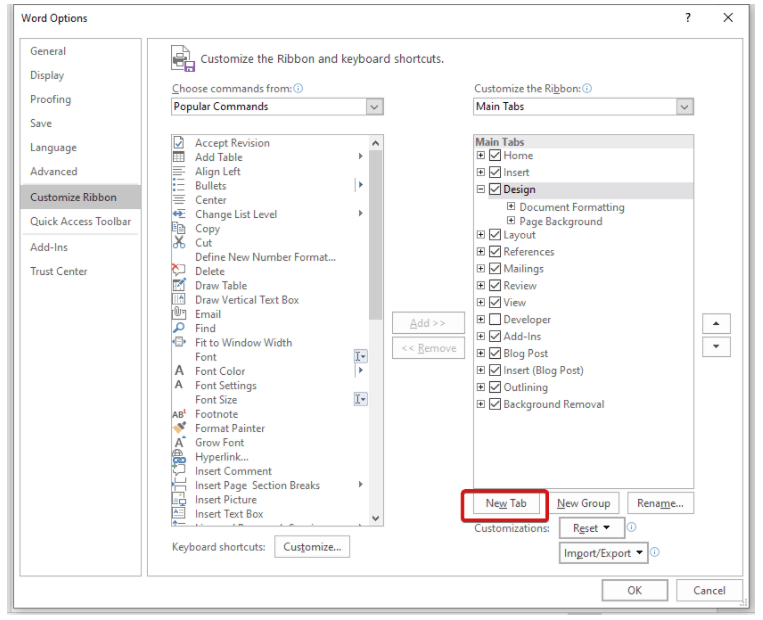Uncheck the Blog Post checkbox
The height and width of the screenshot is (620, 763).
click(495, 353)
